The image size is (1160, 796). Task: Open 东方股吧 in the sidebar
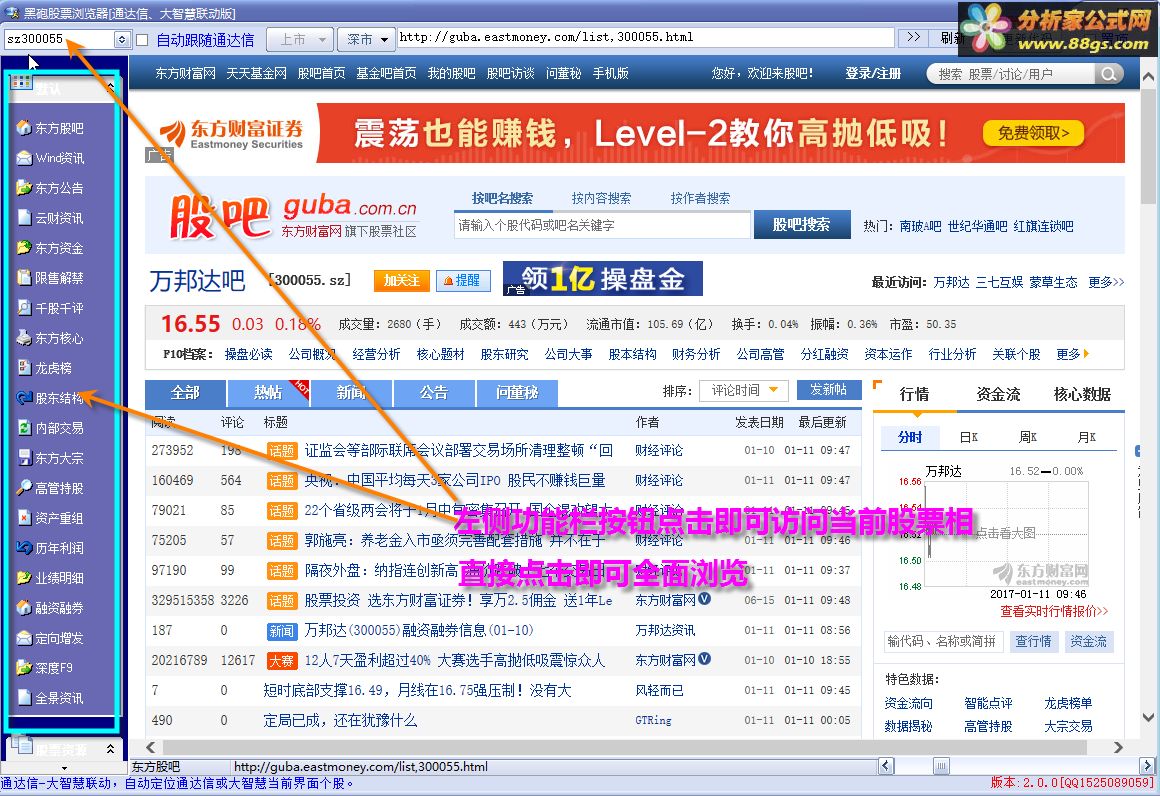(50, 128)
